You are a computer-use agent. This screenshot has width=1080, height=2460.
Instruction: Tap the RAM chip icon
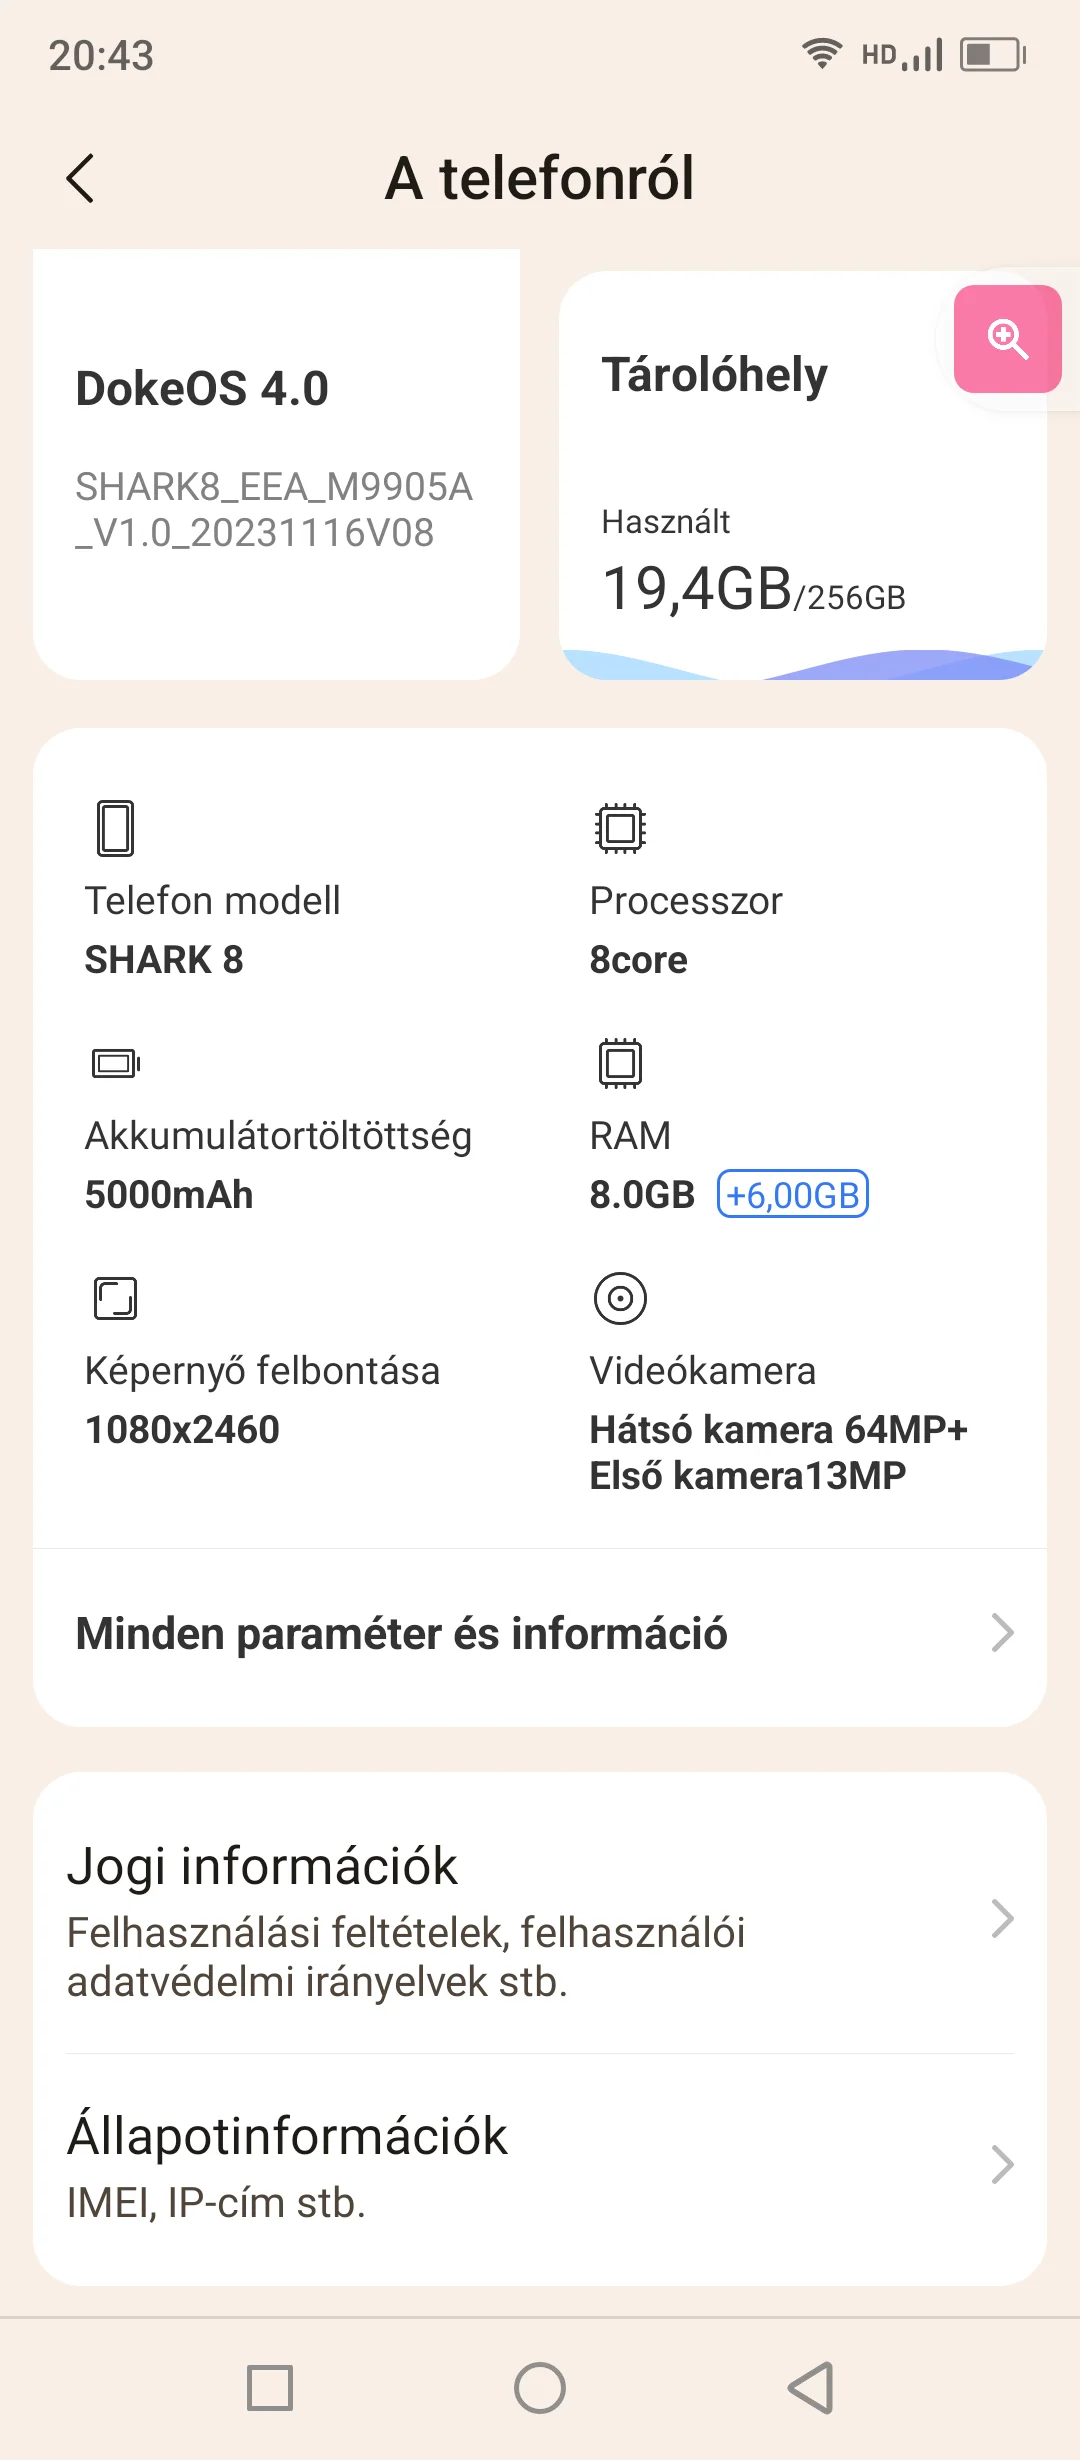coord(620,1063)
